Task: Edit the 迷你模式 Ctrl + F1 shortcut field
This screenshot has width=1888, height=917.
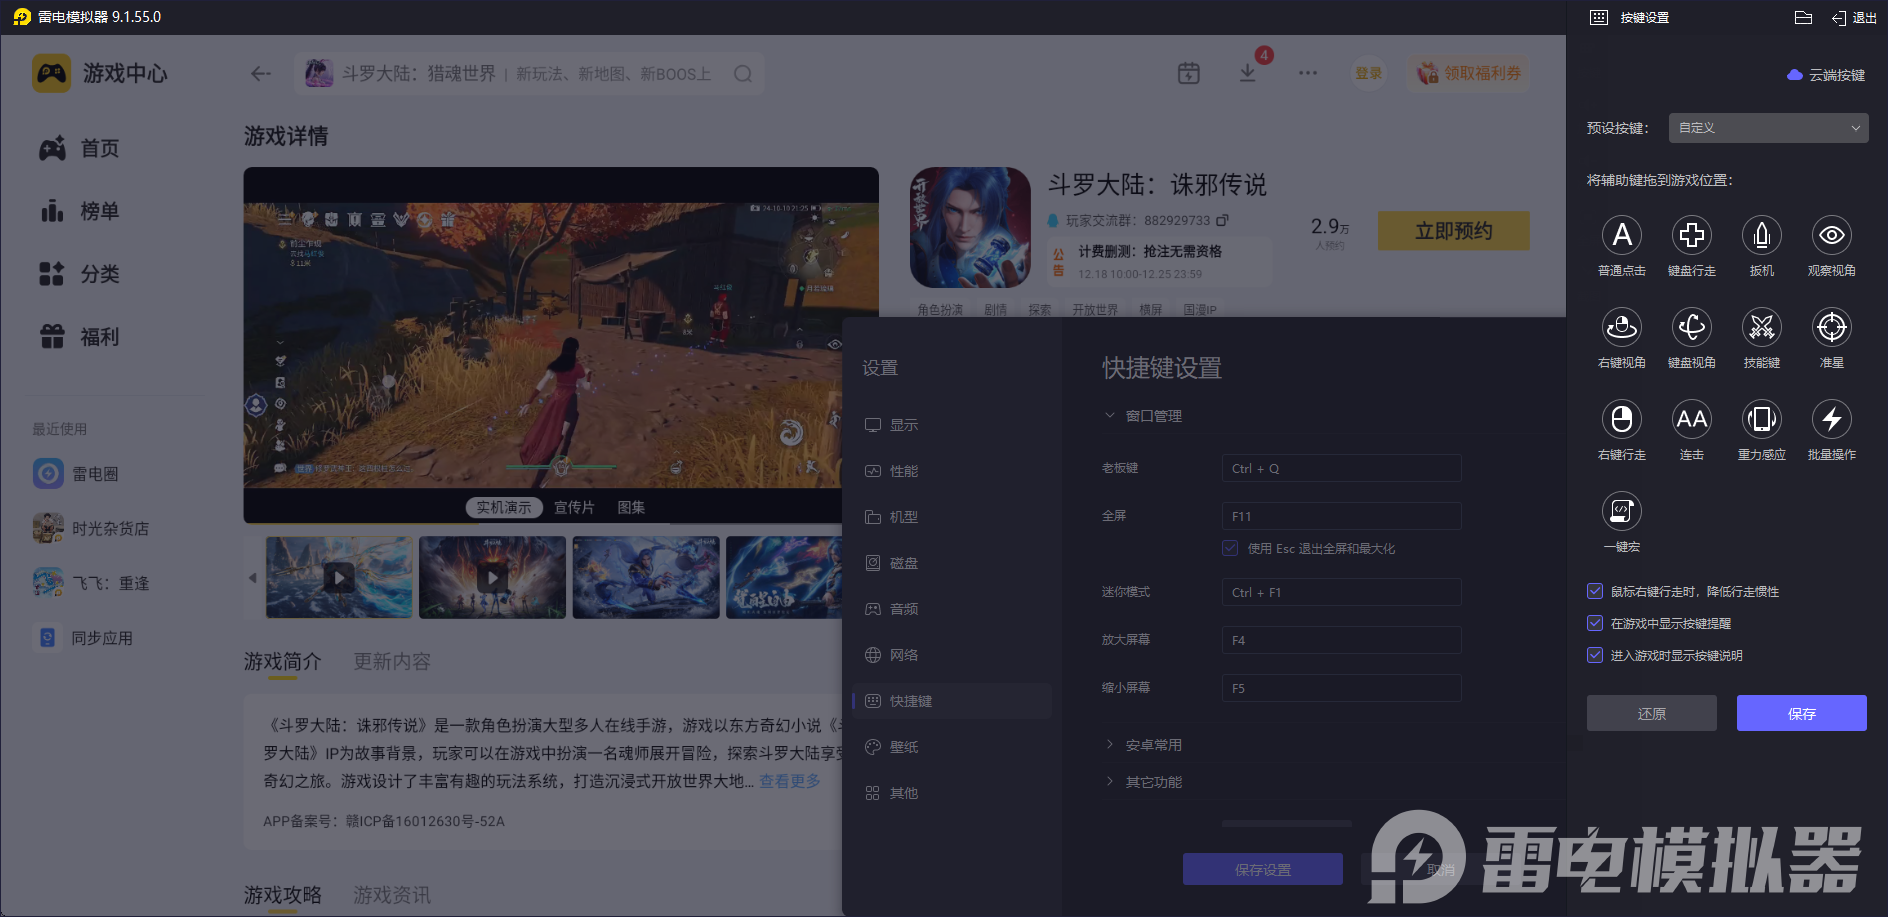Action: pos(1341,592)
